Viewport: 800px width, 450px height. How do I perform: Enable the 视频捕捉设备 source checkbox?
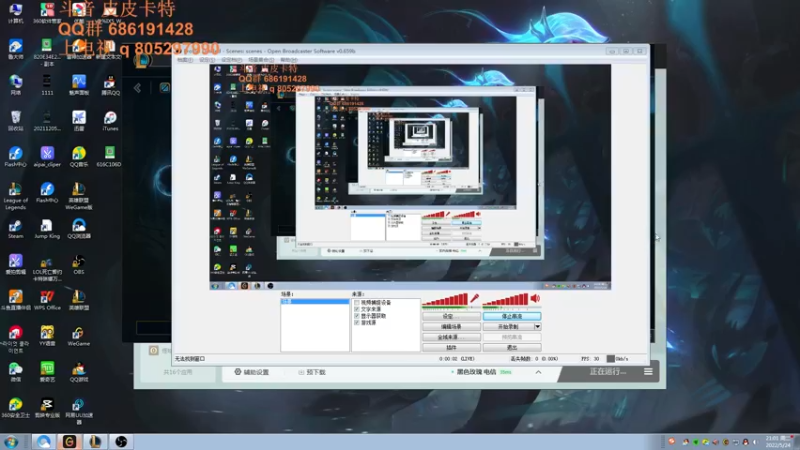357,303
